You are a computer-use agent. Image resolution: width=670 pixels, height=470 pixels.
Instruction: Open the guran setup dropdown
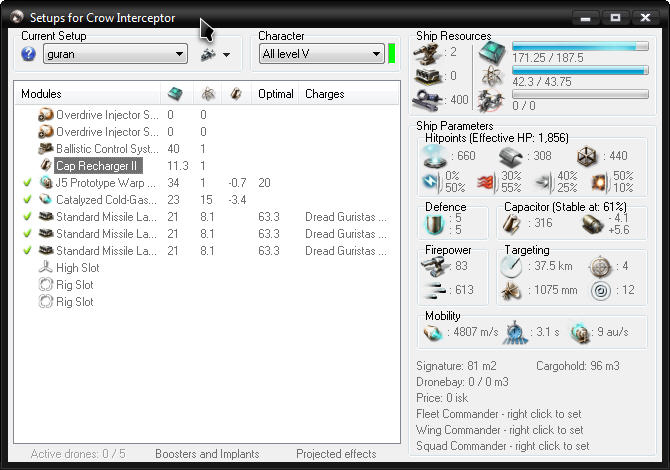pyautogui.click(x=115, y=54)
